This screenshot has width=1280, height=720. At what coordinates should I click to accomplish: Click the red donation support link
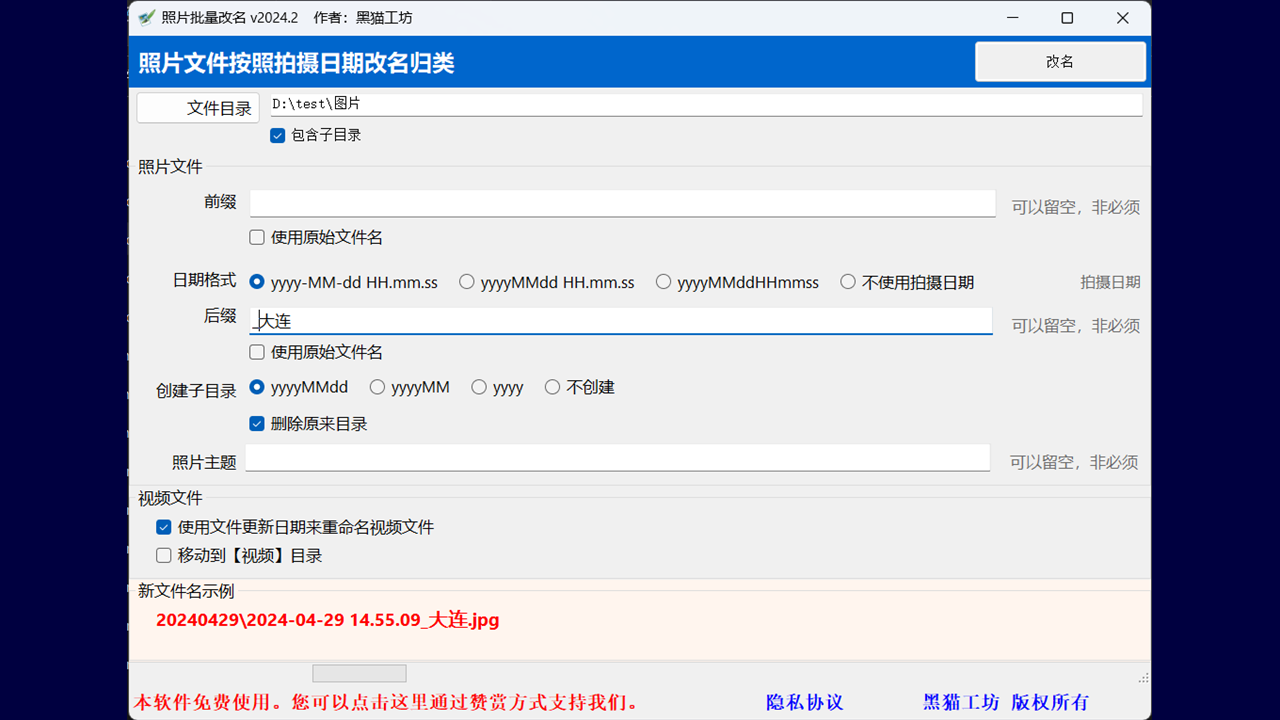pos(387,703)
